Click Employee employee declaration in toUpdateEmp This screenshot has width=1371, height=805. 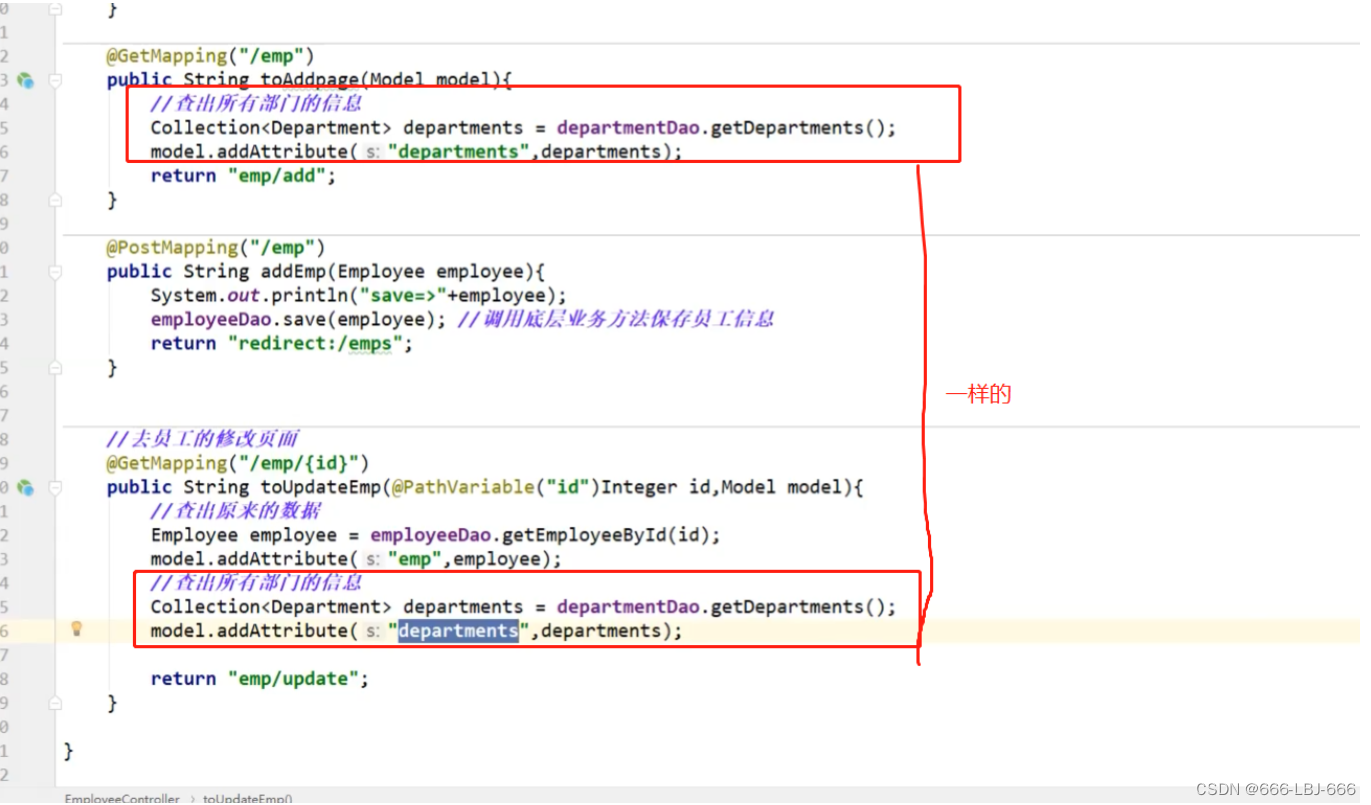pos(244,535)
